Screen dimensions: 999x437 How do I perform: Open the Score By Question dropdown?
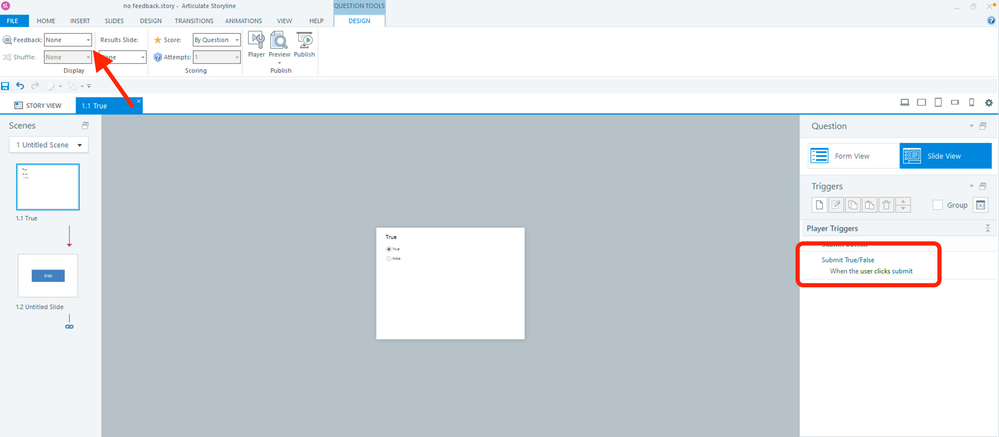(x=217, y=39)
